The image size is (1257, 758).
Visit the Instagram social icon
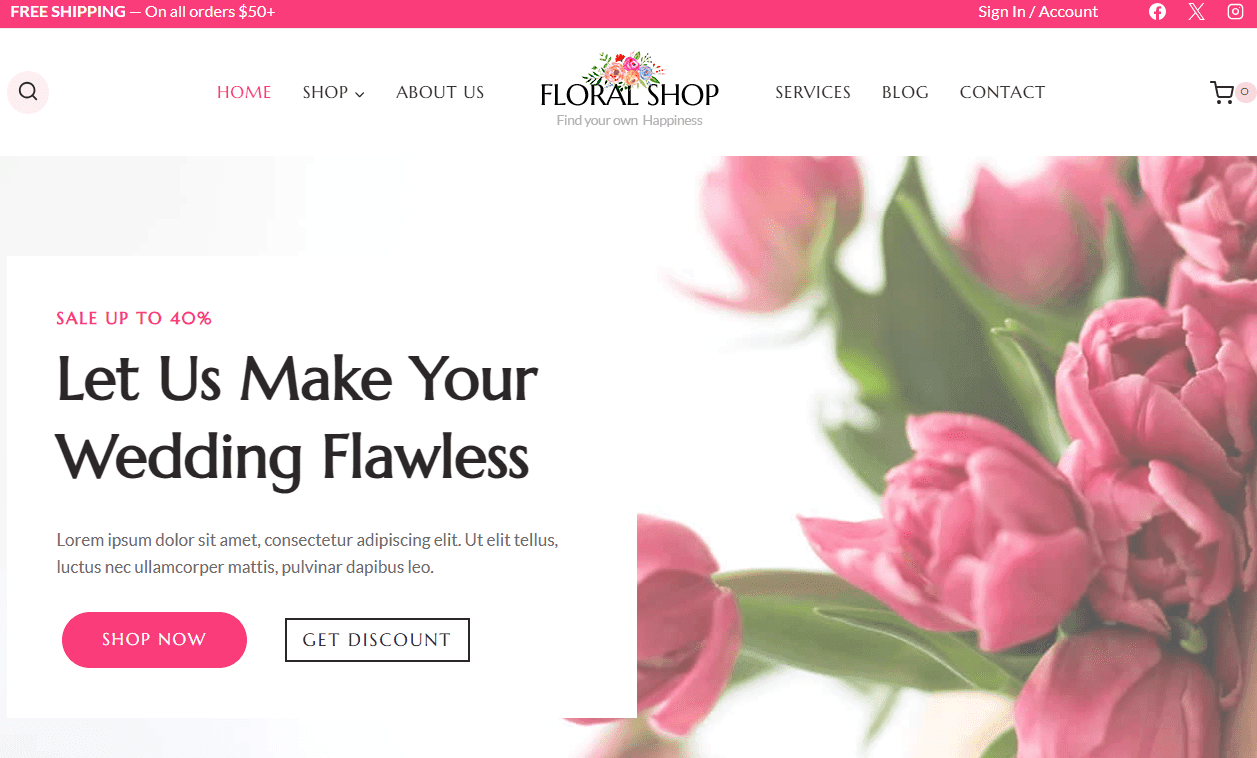pyautogui.click(x=1235, y=12)
